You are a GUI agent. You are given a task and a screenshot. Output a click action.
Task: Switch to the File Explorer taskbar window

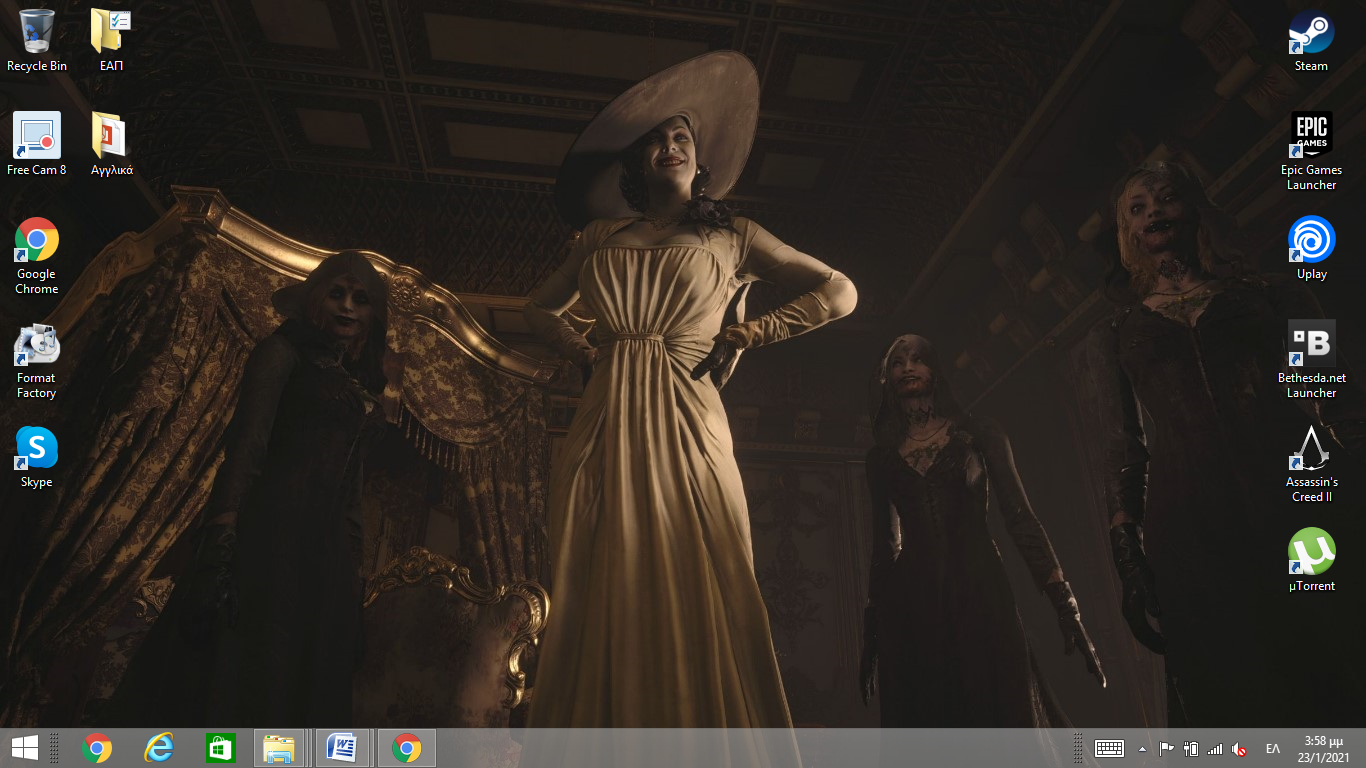(x=279, y=748)
